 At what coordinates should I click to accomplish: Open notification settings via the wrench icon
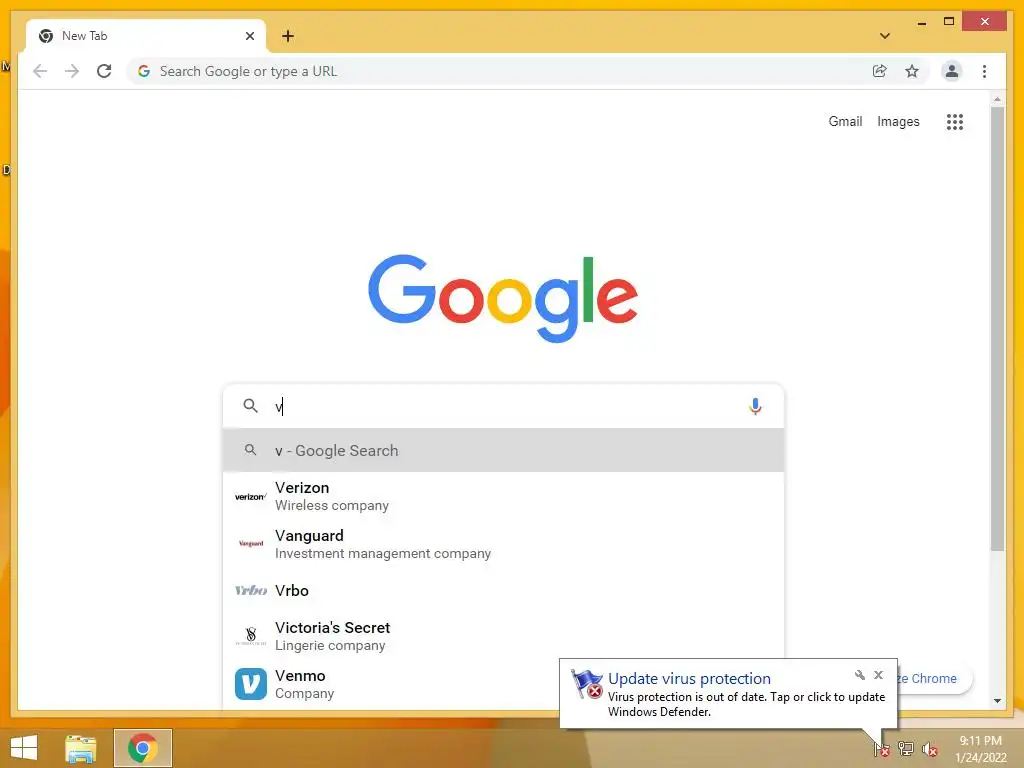[859, 675]
